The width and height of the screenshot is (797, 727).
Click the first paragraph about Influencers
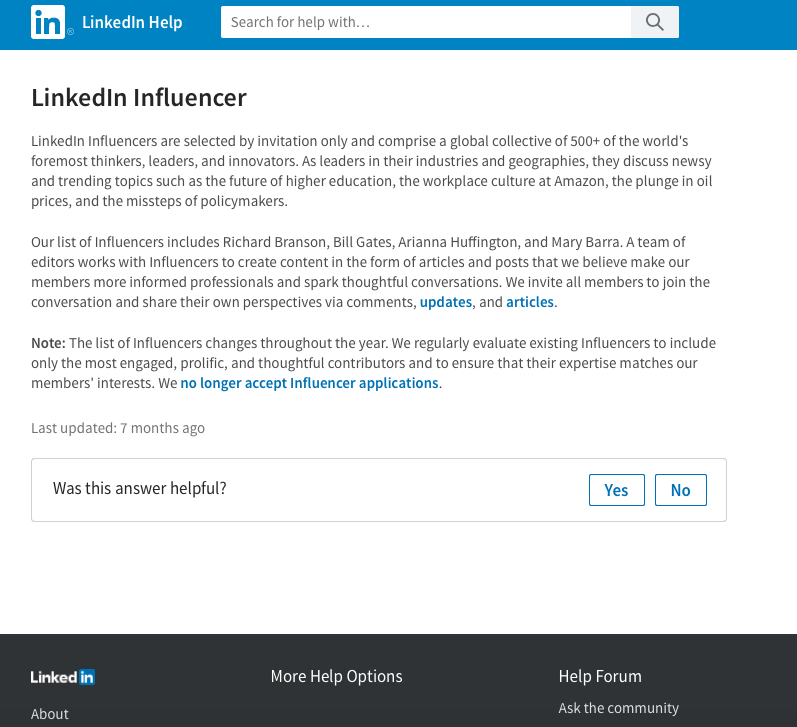(x=372, y=171)
